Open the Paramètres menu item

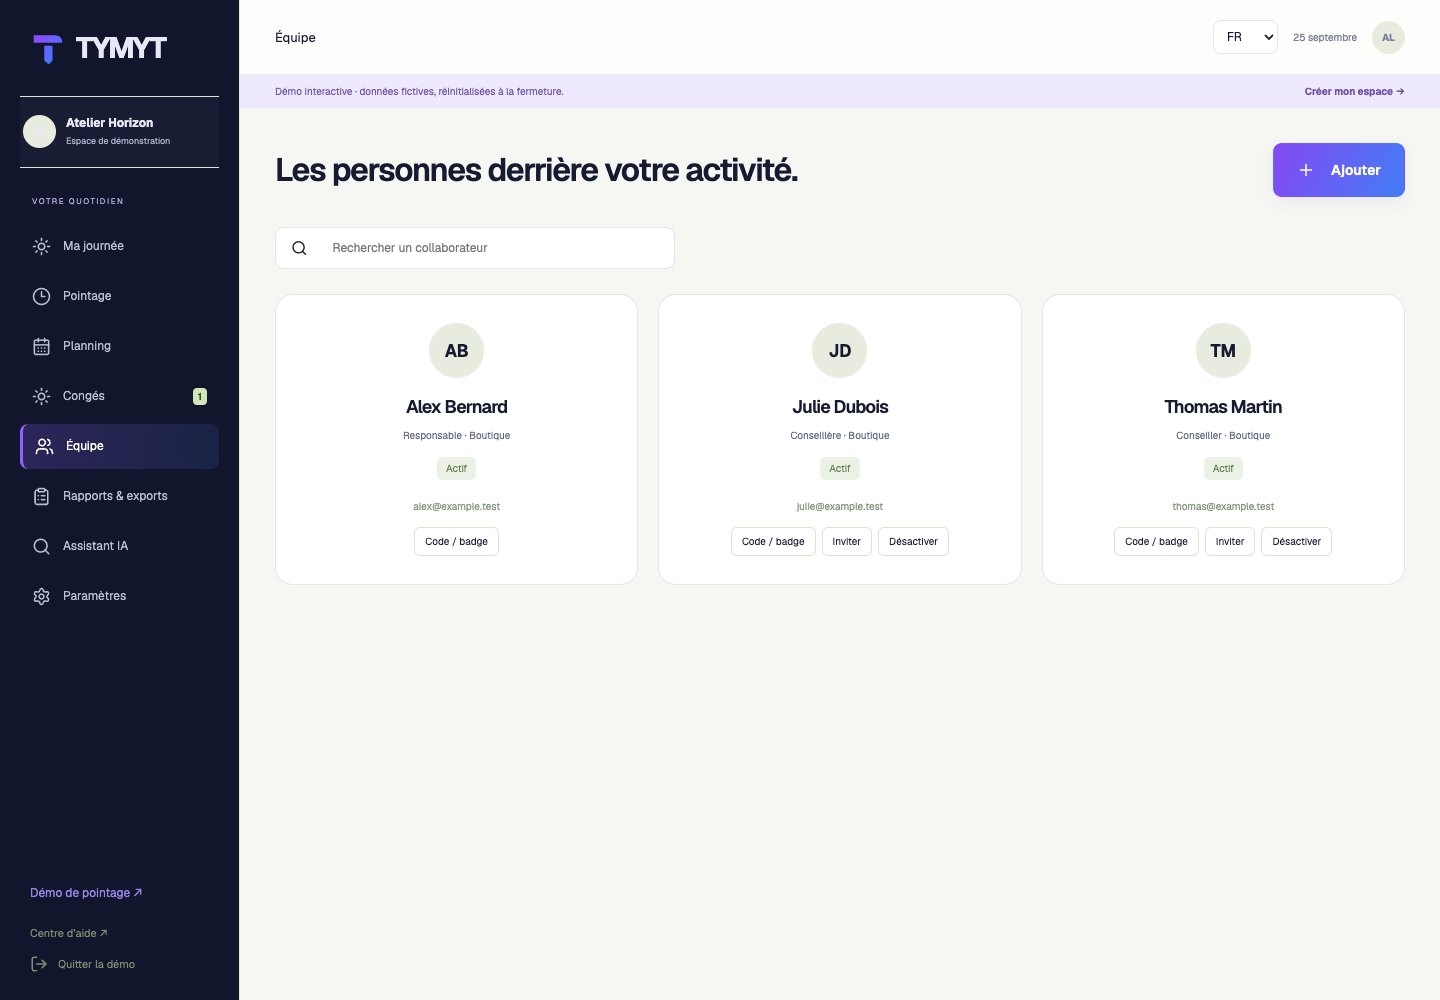119,596
